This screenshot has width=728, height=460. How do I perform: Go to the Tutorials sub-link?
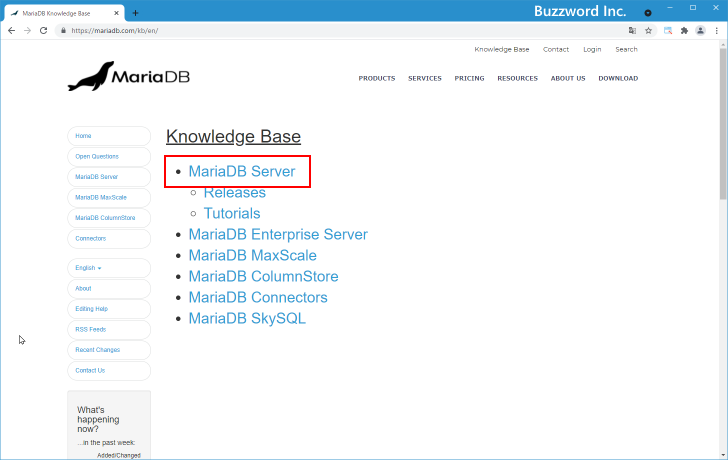point(232,213)
